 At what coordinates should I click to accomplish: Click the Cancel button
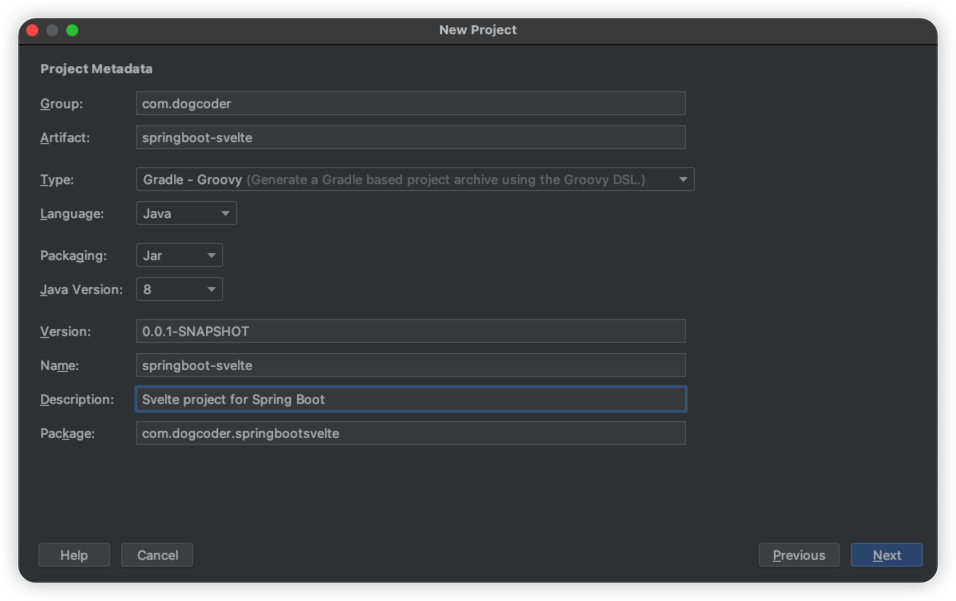point(157,555)
